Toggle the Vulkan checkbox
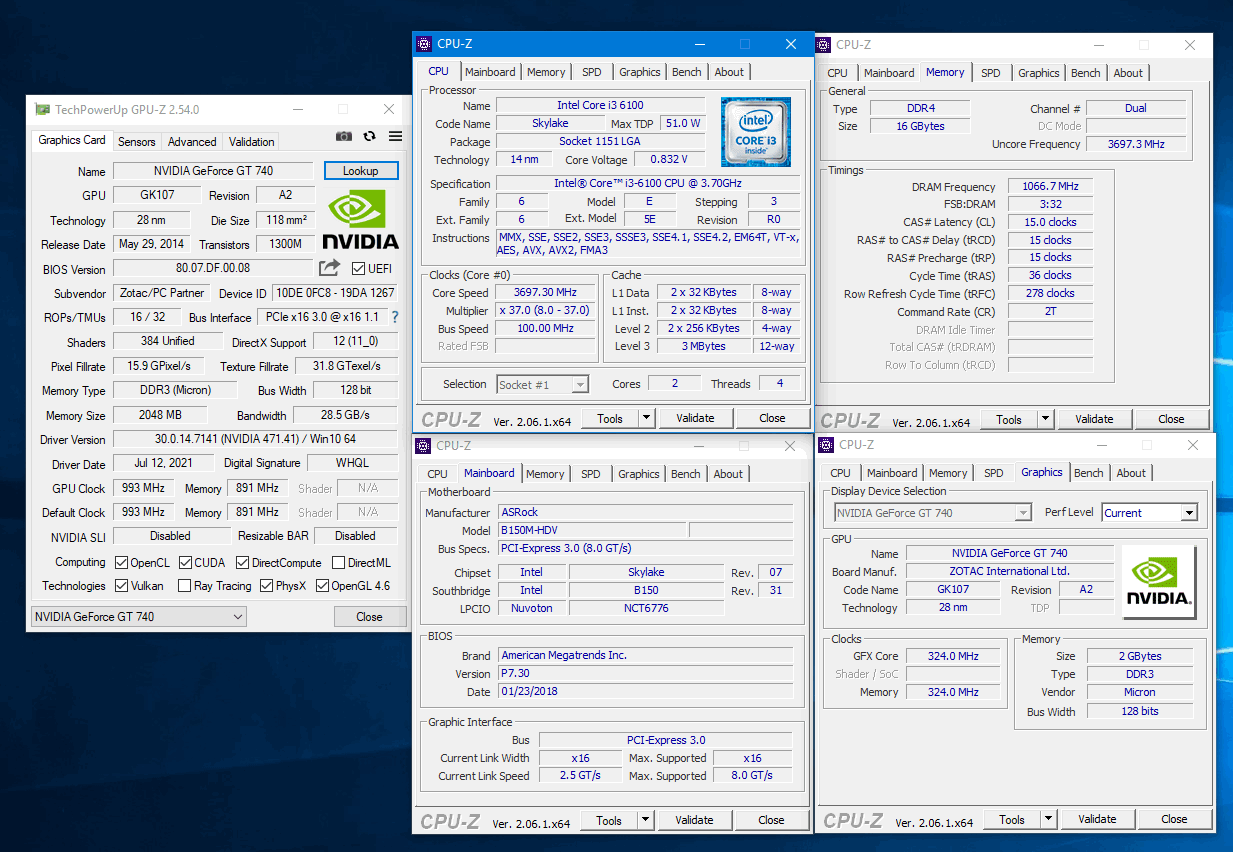This screenshot has width=1233, height=852. click(x=121, y=586)
